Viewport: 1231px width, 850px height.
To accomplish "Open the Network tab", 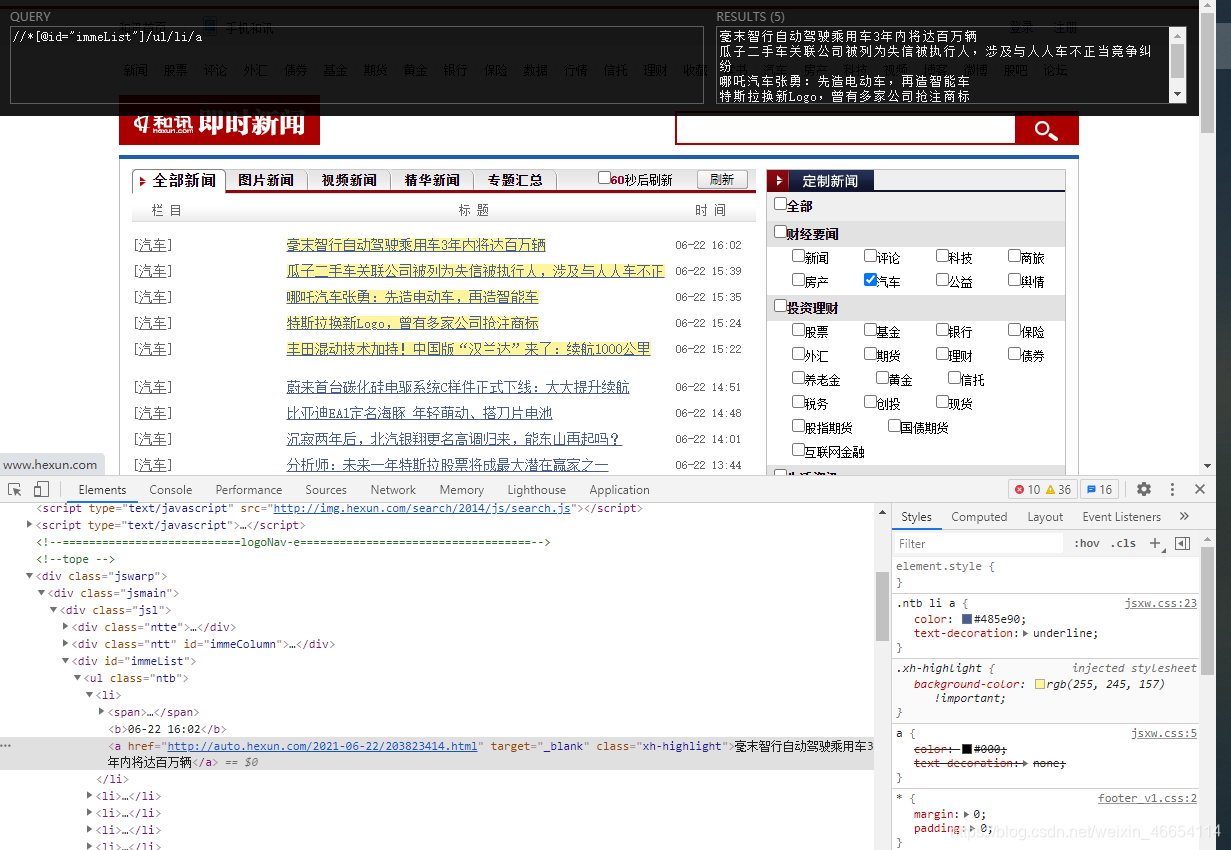I will pyautogui.click(x=393, y=490).
